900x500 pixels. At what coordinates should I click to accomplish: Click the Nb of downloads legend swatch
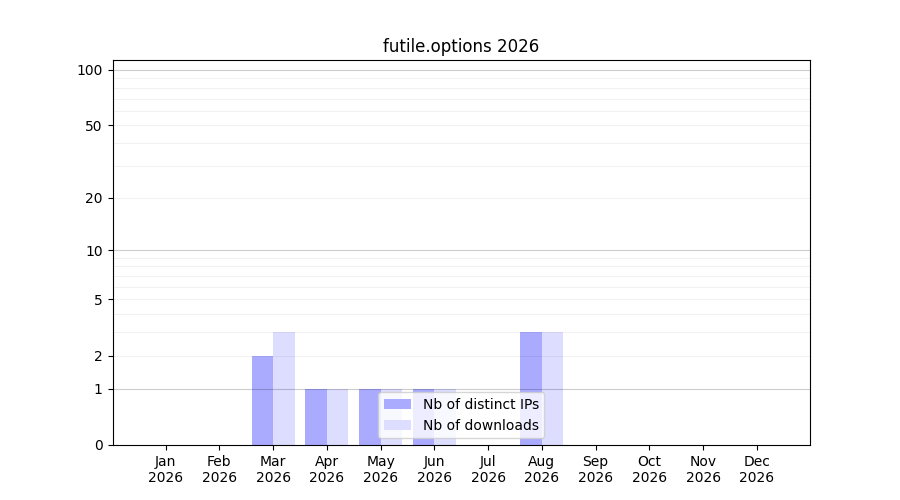pos(397,425)
